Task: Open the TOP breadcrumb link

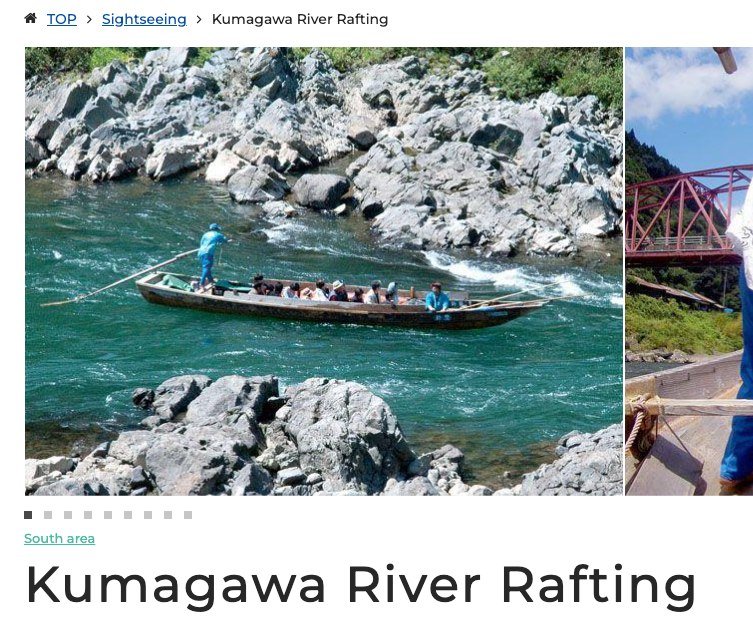Action: (61, 19)
